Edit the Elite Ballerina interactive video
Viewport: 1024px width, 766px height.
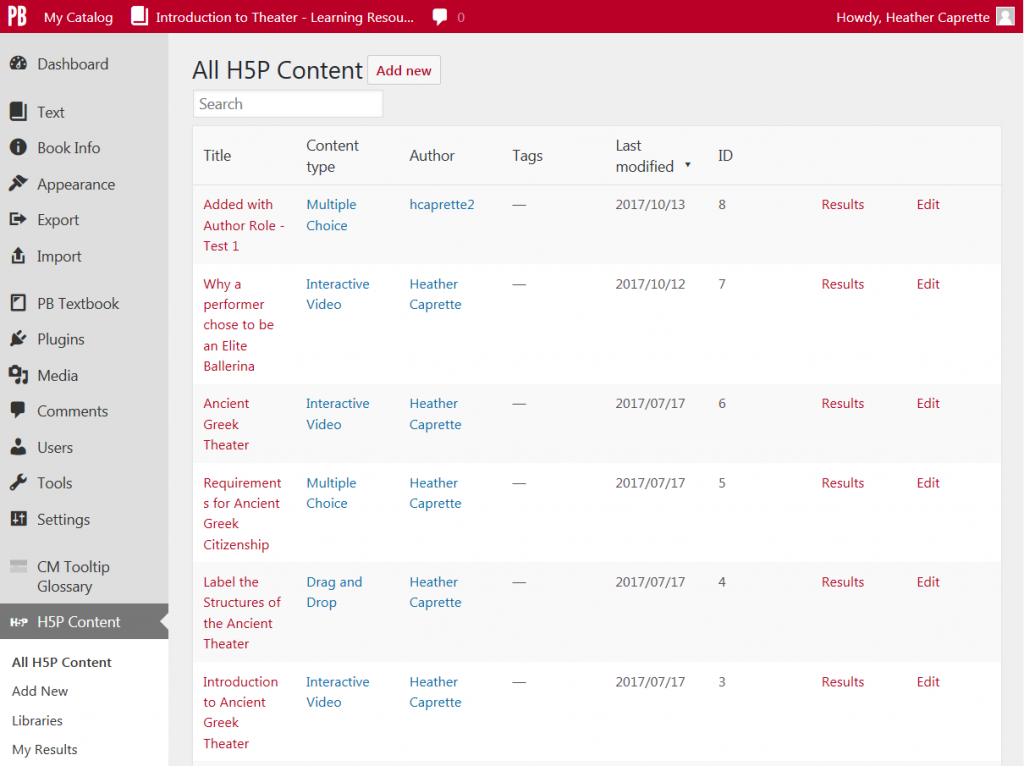click(x=927, y=284)
